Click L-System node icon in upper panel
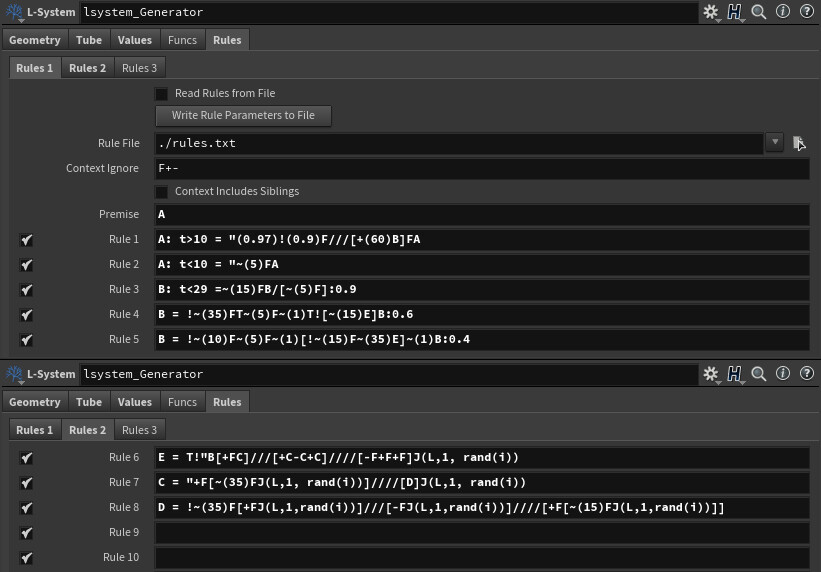821x572 pixels. 14,12
